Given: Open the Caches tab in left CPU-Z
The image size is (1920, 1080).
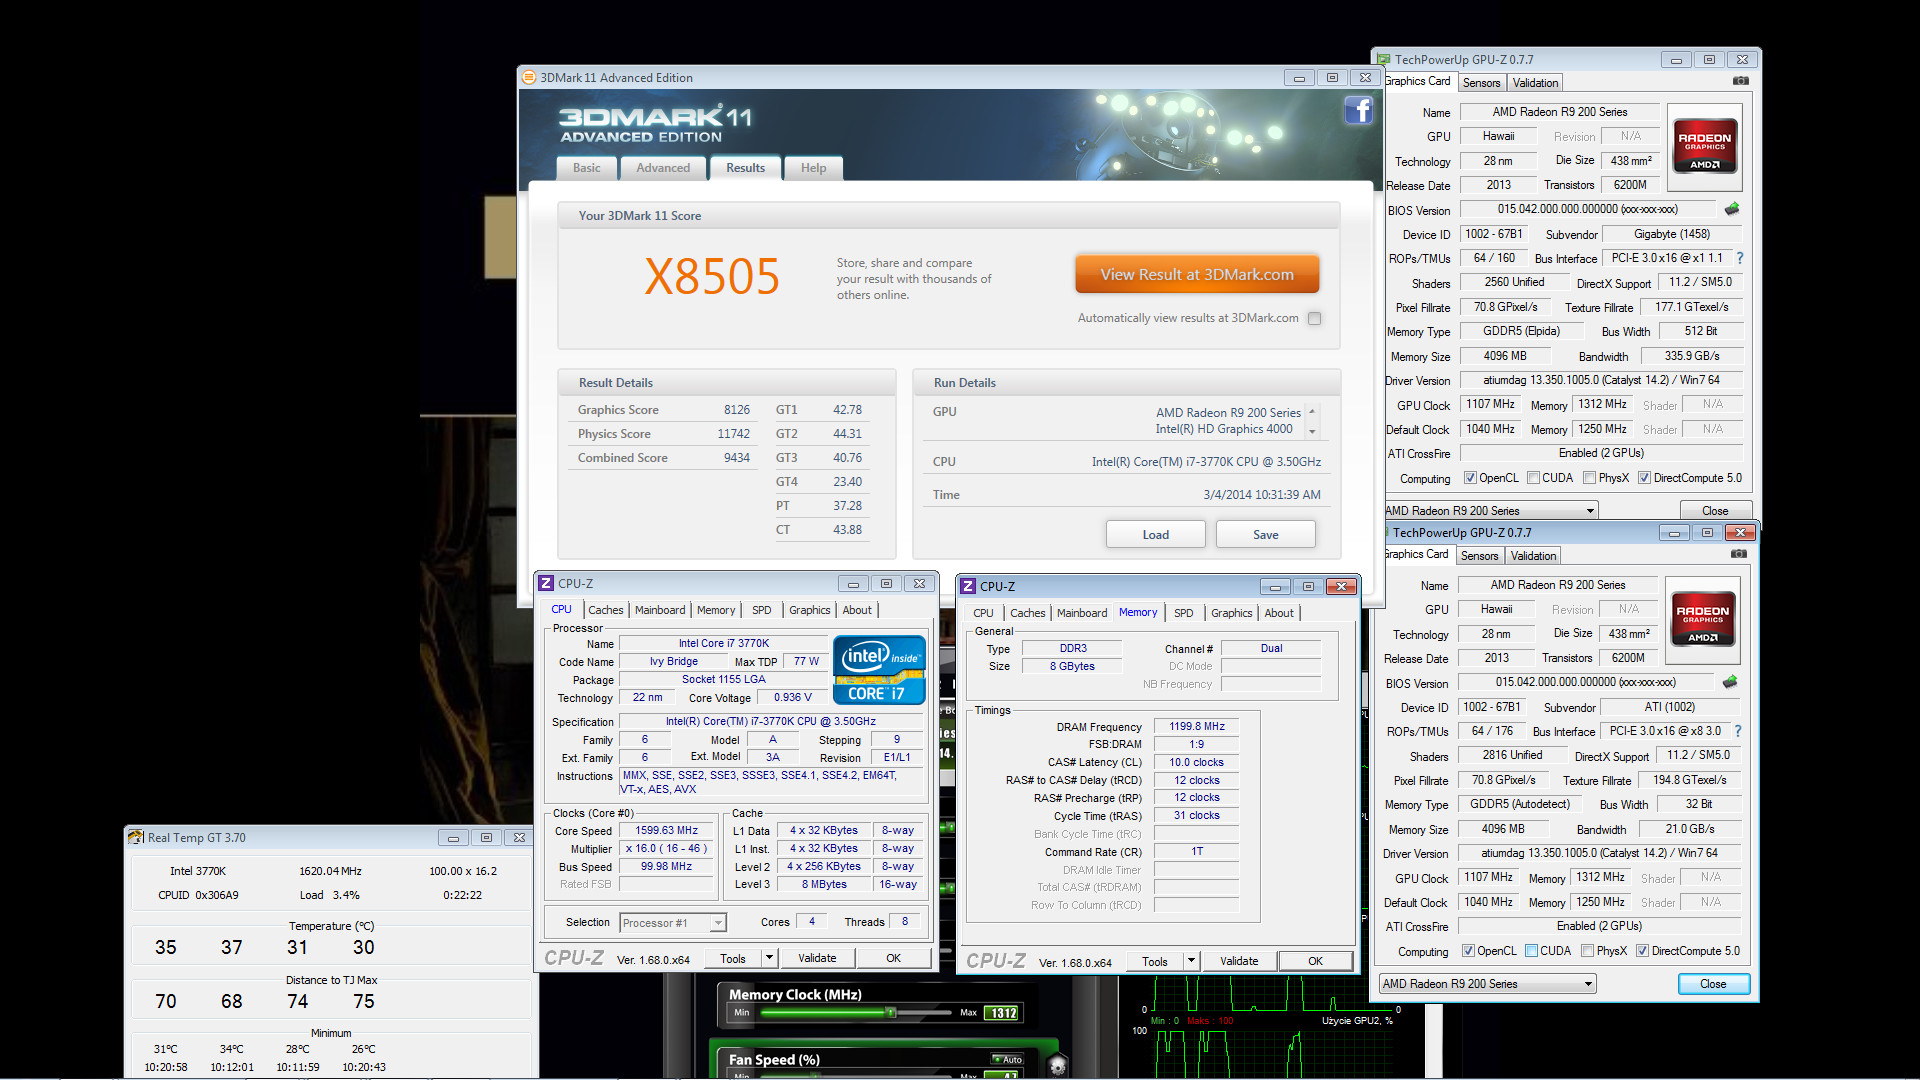Looking at the screenshot, I should tap(606, 610).
